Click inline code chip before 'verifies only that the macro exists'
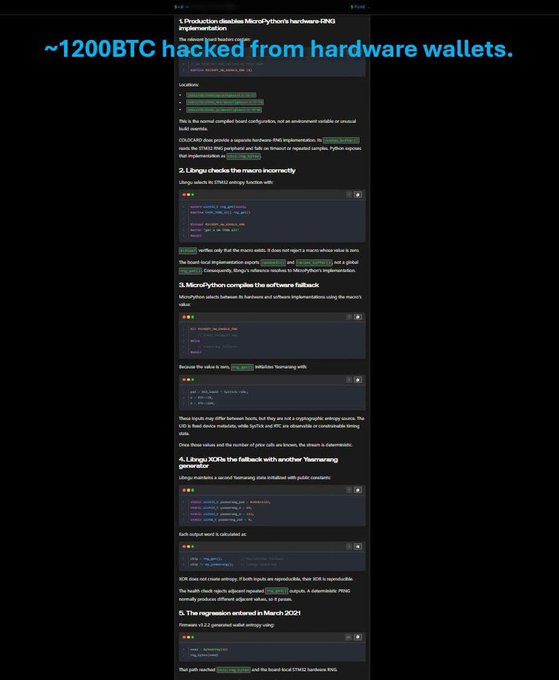The image size is (559, 680). (188, 251)
